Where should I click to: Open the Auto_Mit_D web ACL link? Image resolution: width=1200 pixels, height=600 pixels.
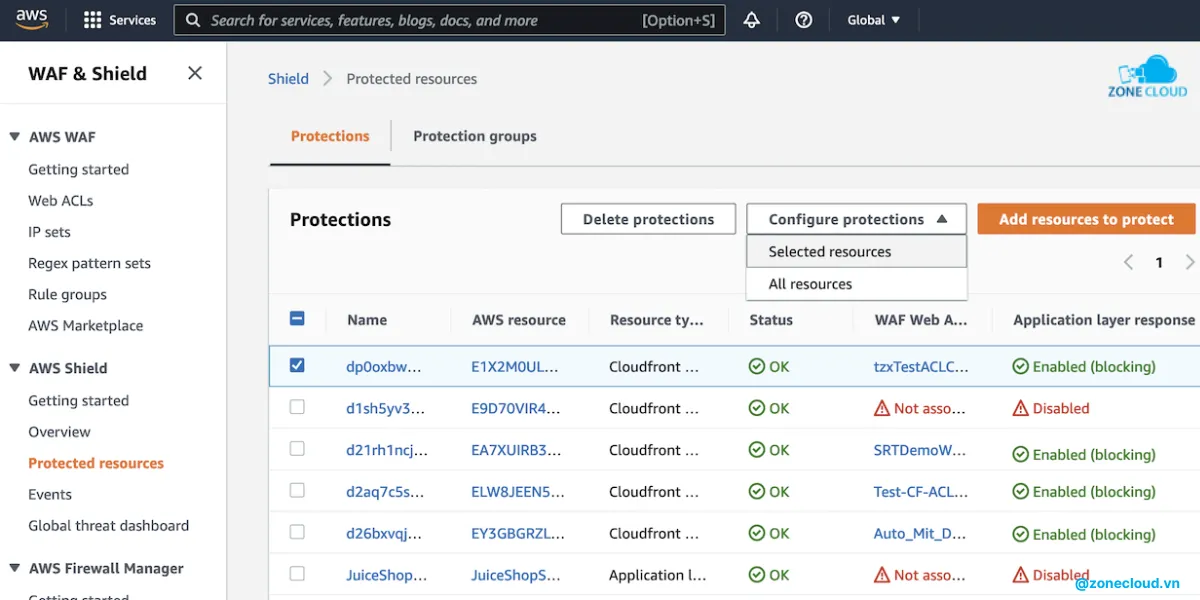[920, 533]
